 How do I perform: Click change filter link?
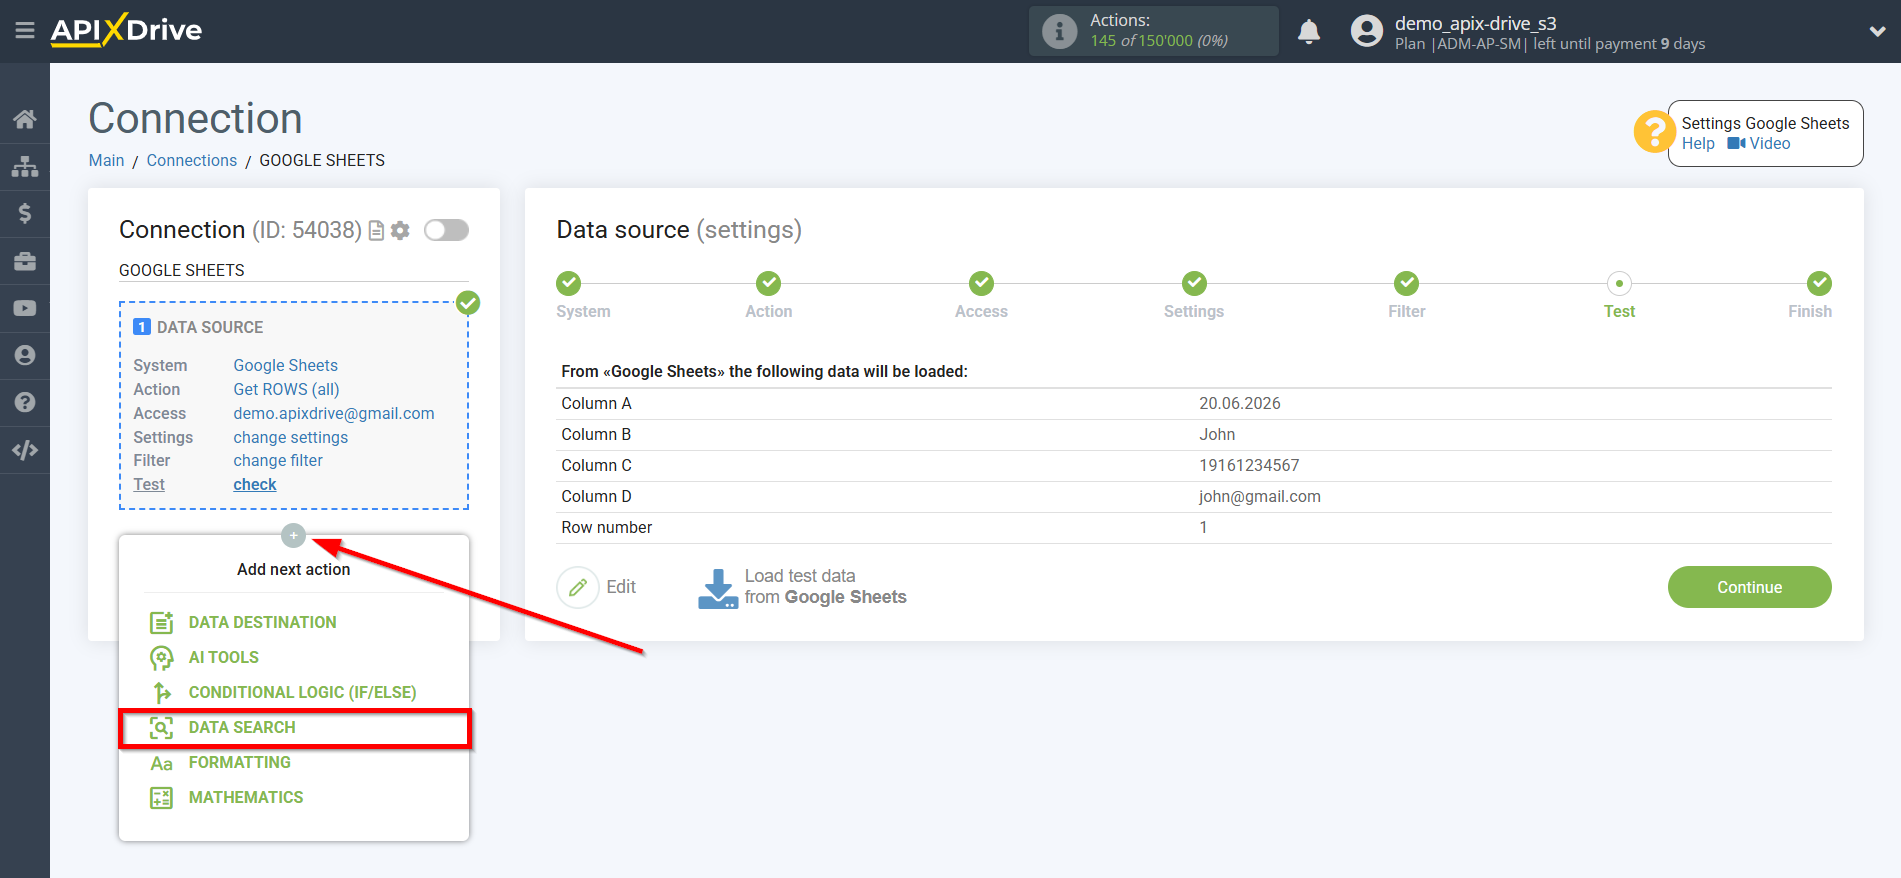tap(278, 460)
